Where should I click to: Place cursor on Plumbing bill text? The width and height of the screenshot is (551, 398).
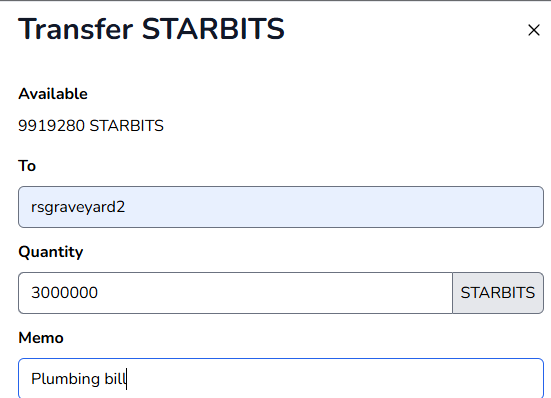(79, 379)
